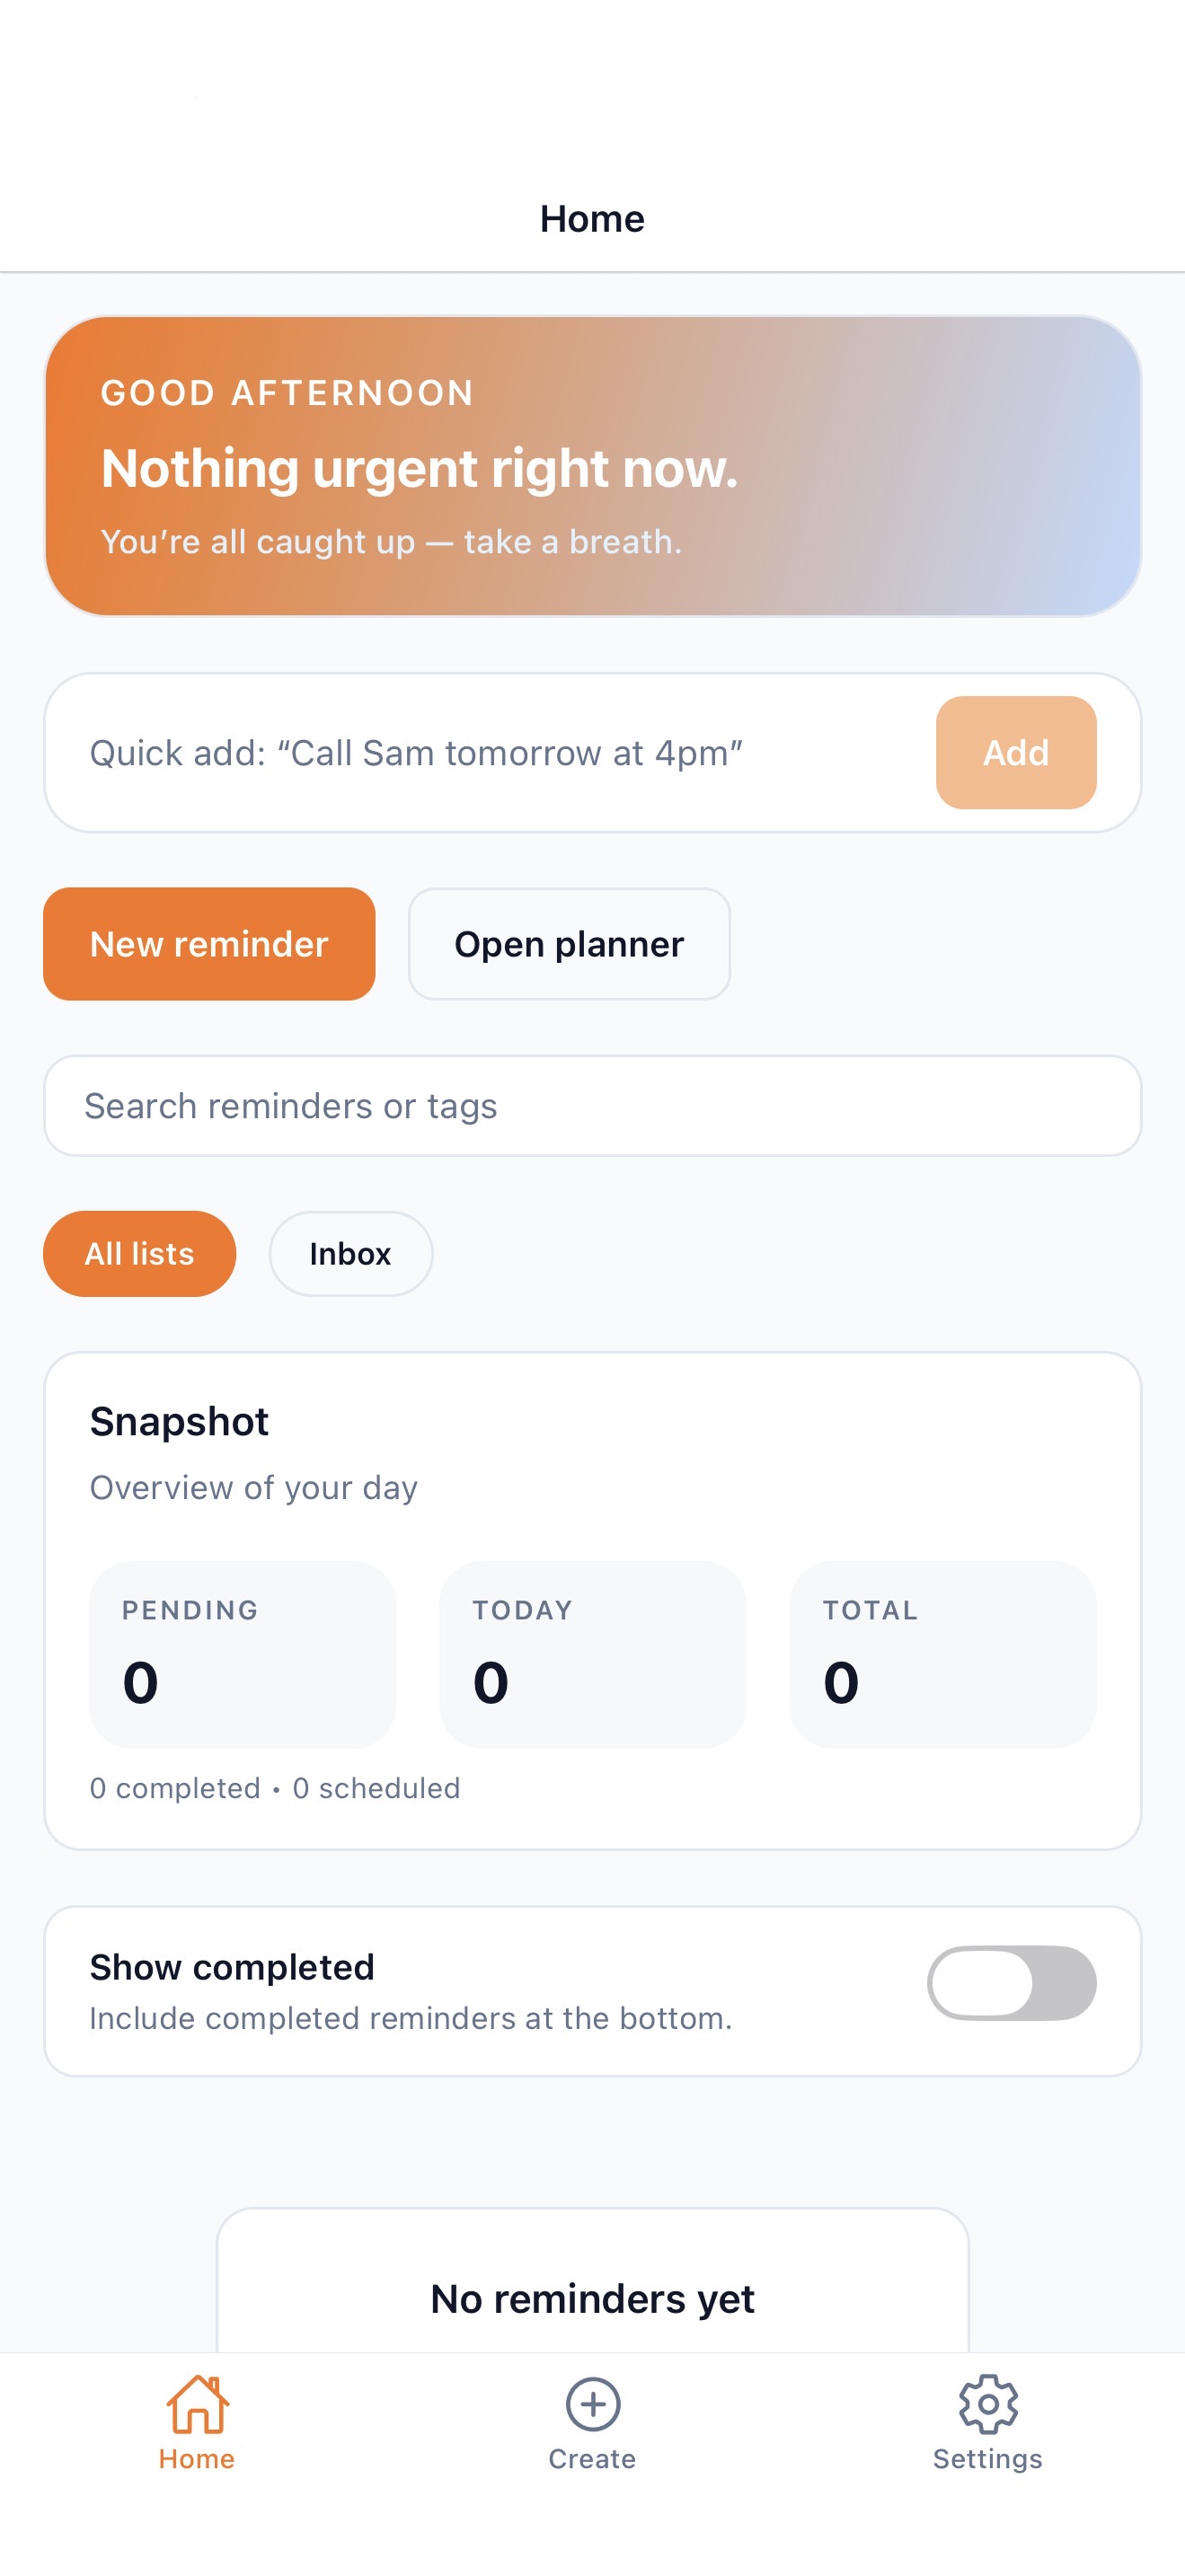Select the All lists filter chip

(139, 1254)
